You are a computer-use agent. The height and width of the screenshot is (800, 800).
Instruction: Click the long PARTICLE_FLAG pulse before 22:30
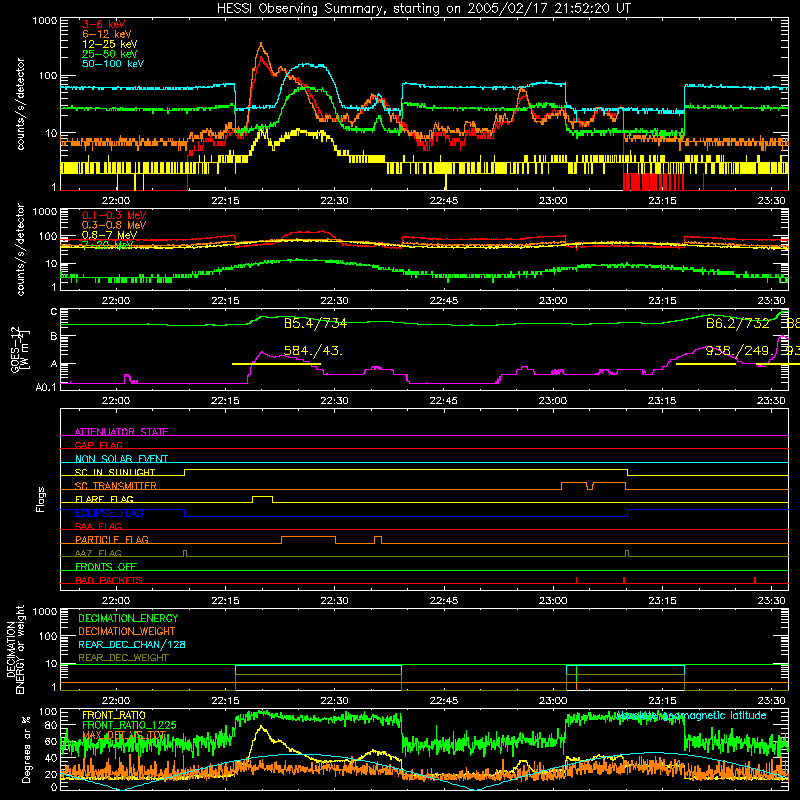click(x=308, y=537)
